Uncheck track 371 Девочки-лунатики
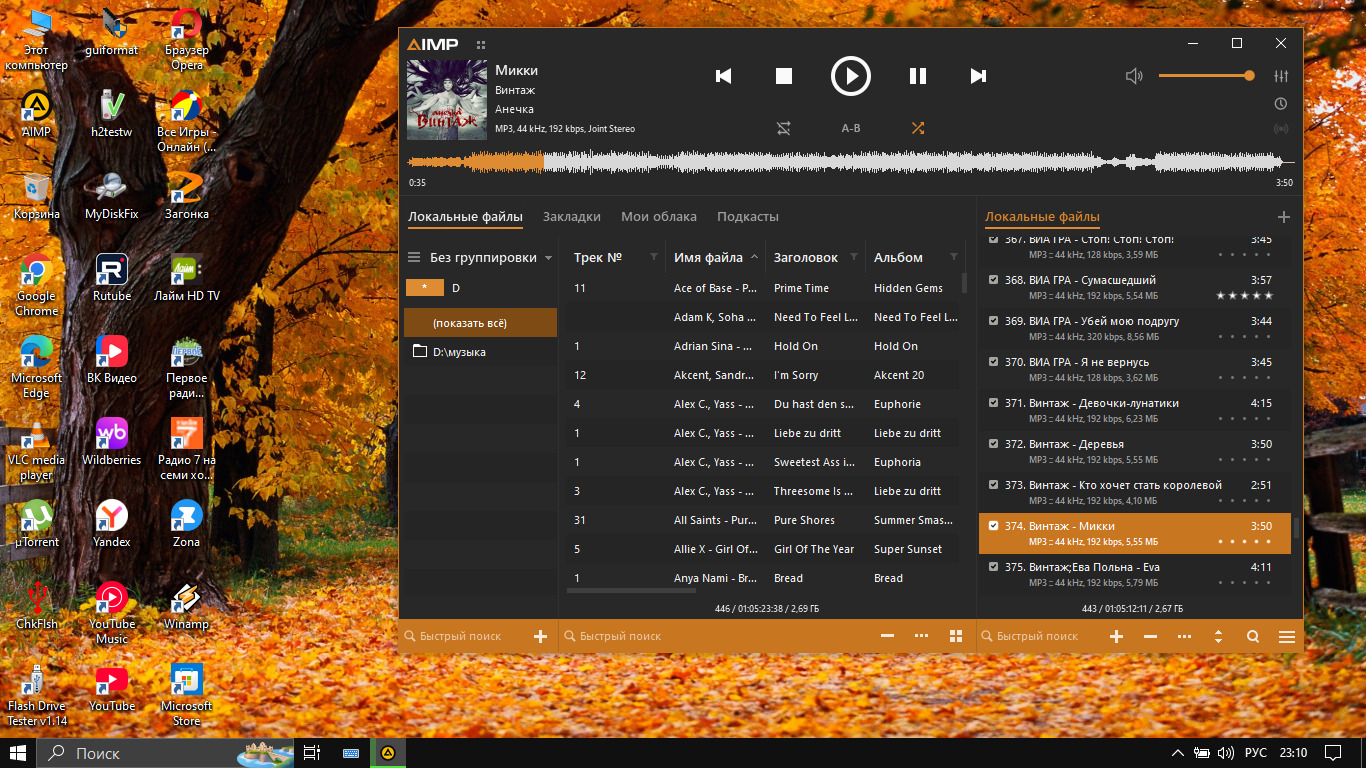1366x768 pixels. [x=993, y=403]
